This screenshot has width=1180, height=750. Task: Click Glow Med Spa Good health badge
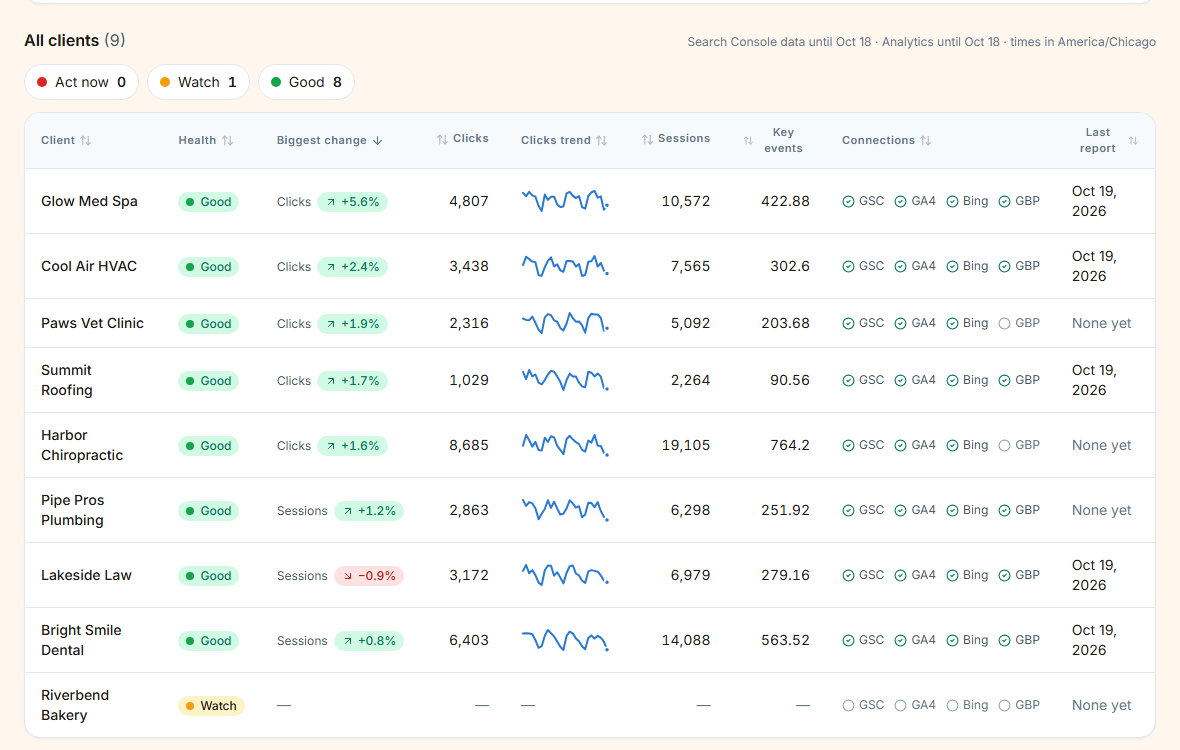pos(208,202)
